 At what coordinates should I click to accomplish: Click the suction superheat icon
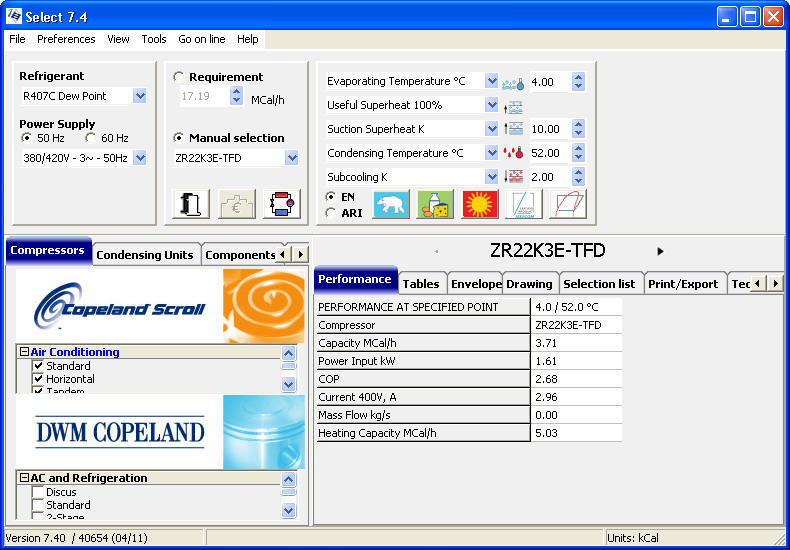[x=513, y=129]
